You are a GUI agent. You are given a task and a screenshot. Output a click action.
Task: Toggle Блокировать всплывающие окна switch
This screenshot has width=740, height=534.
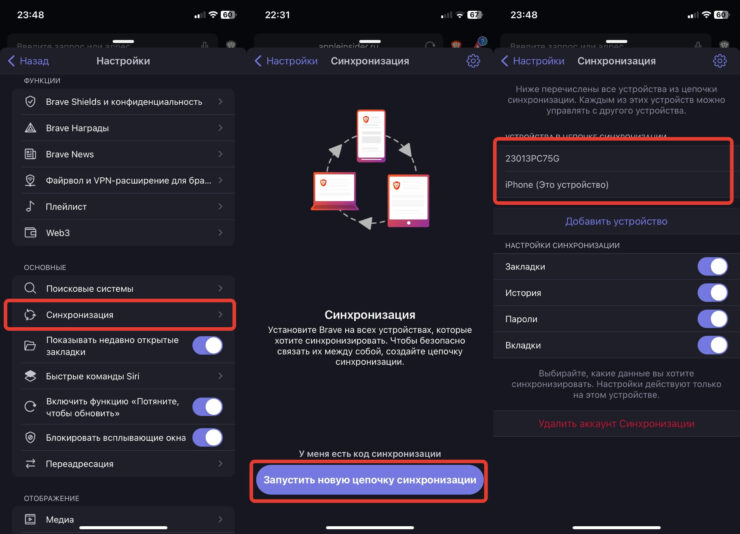pyautogui.click(x=208, y=437)
